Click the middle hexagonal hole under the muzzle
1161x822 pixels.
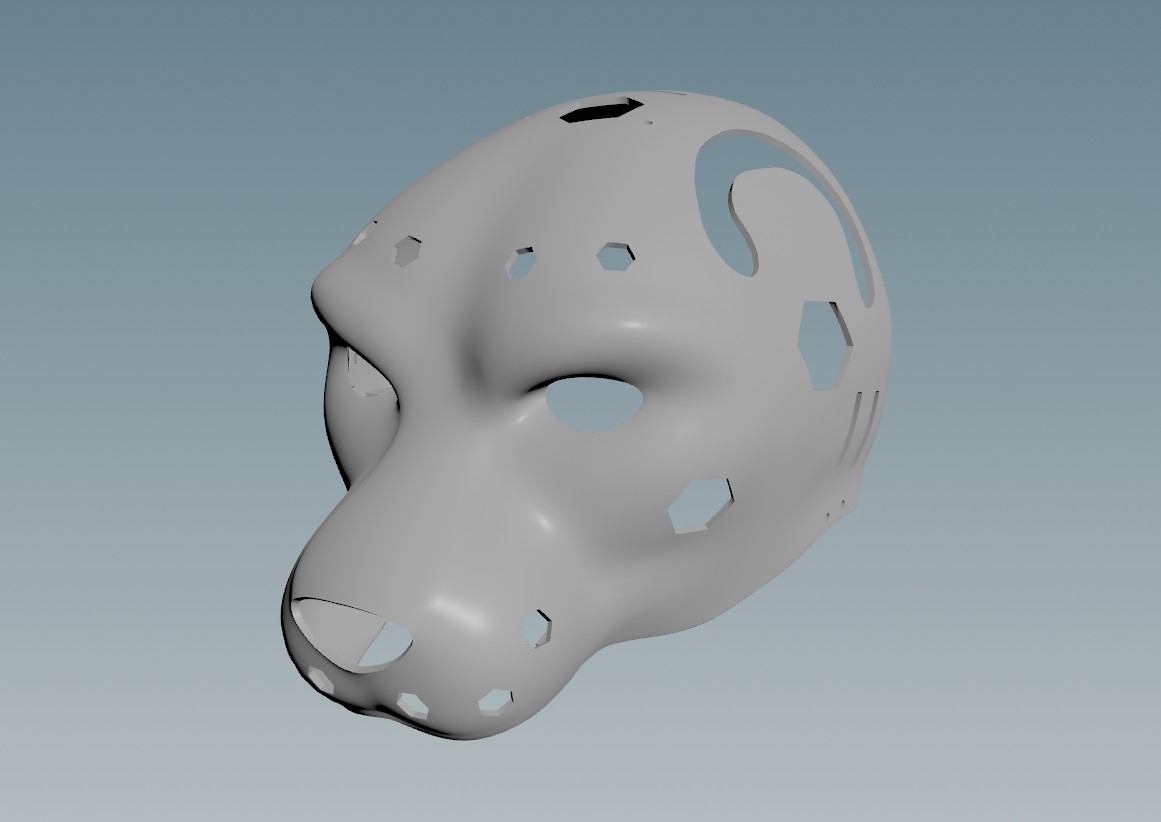pos(411,704)
